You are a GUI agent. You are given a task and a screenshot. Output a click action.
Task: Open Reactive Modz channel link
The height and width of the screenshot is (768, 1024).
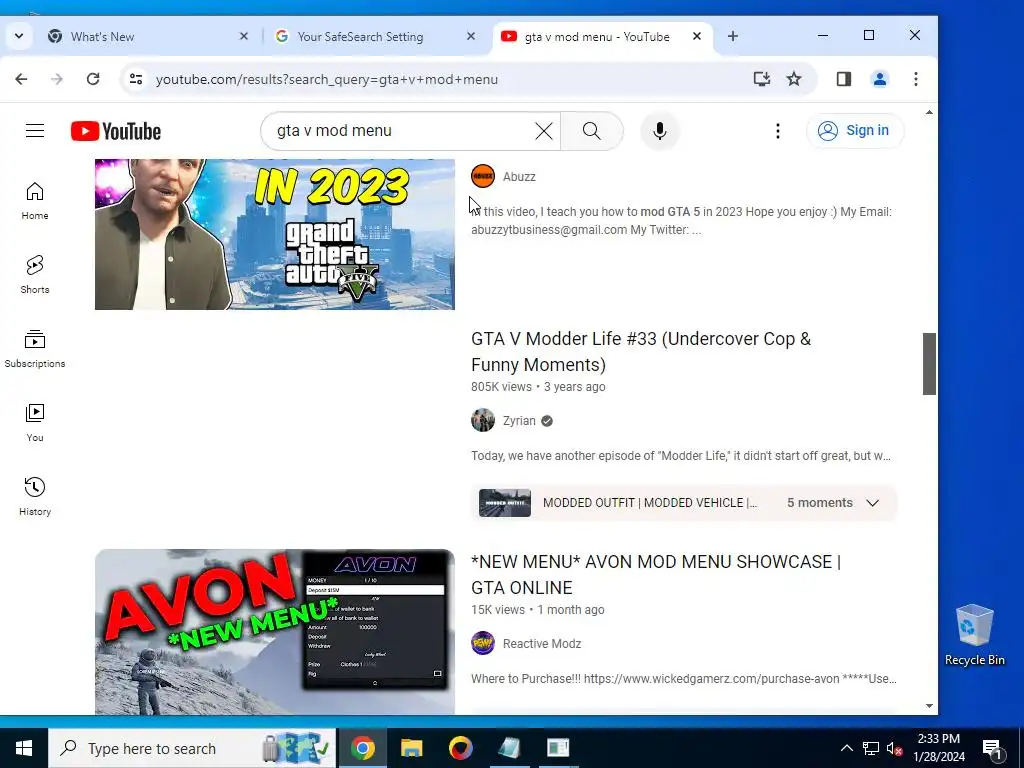(x=542, y=644)
